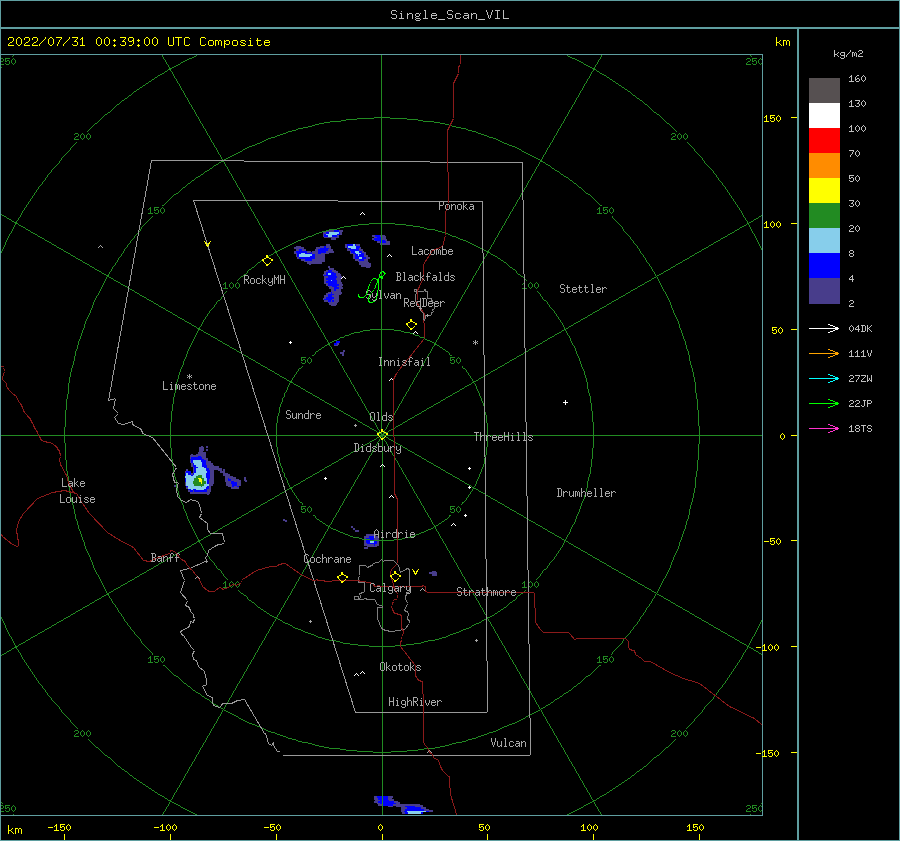Click the purple 4 kg/m2 legend swatch

(824, 290)
